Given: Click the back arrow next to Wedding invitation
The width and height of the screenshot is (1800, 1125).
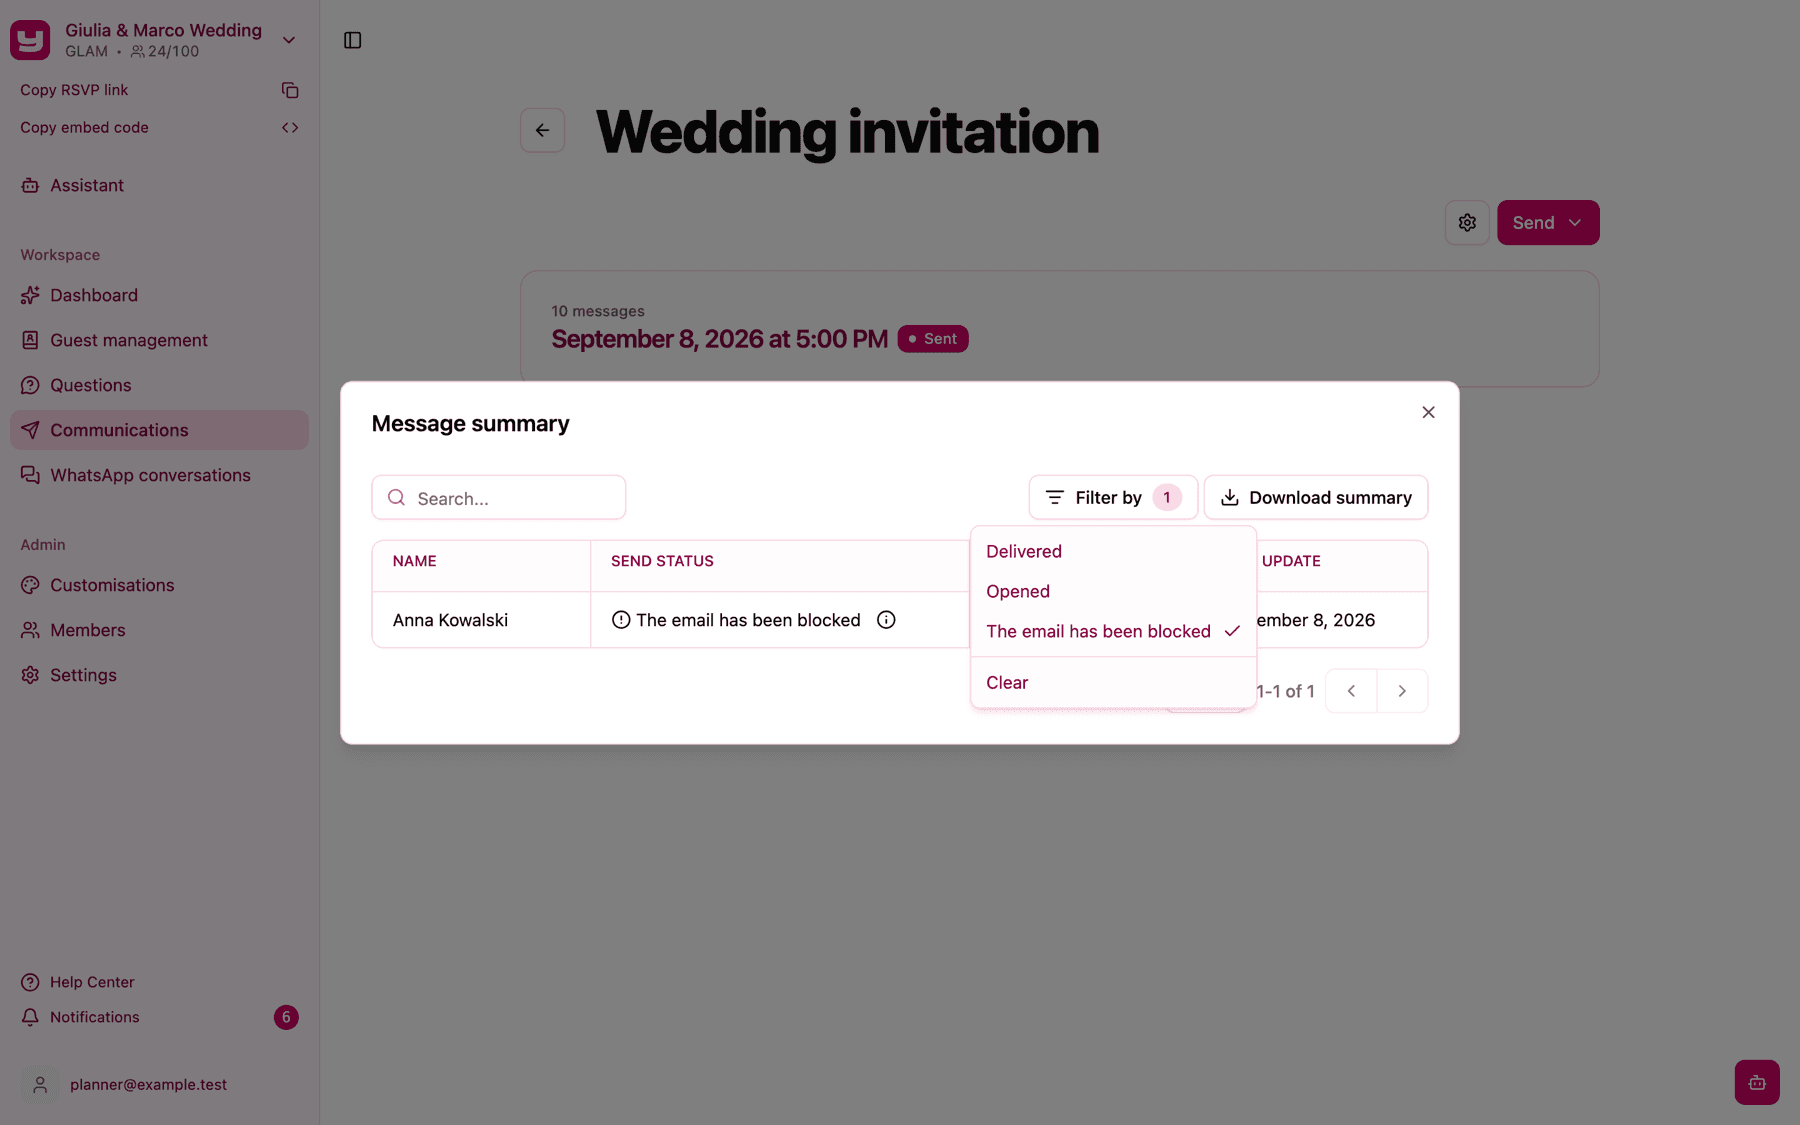Looking at the screenshot, I should [542, 130].
